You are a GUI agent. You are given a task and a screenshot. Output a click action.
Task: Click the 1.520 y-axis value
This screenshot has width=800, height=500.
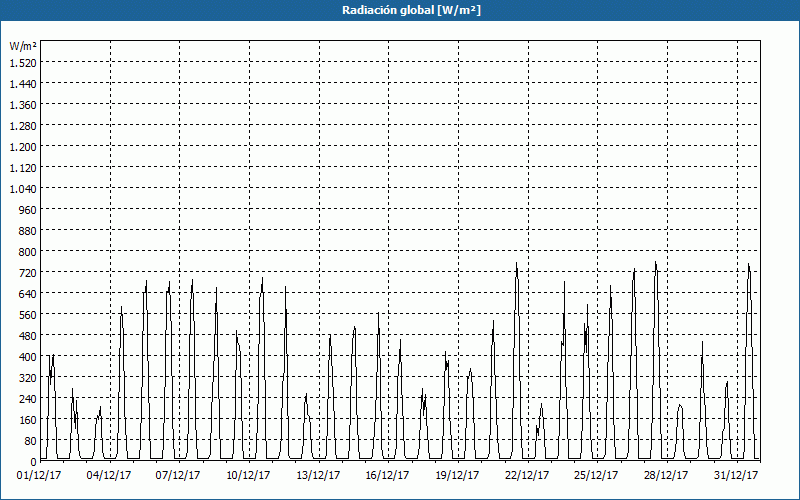(23, 62)
